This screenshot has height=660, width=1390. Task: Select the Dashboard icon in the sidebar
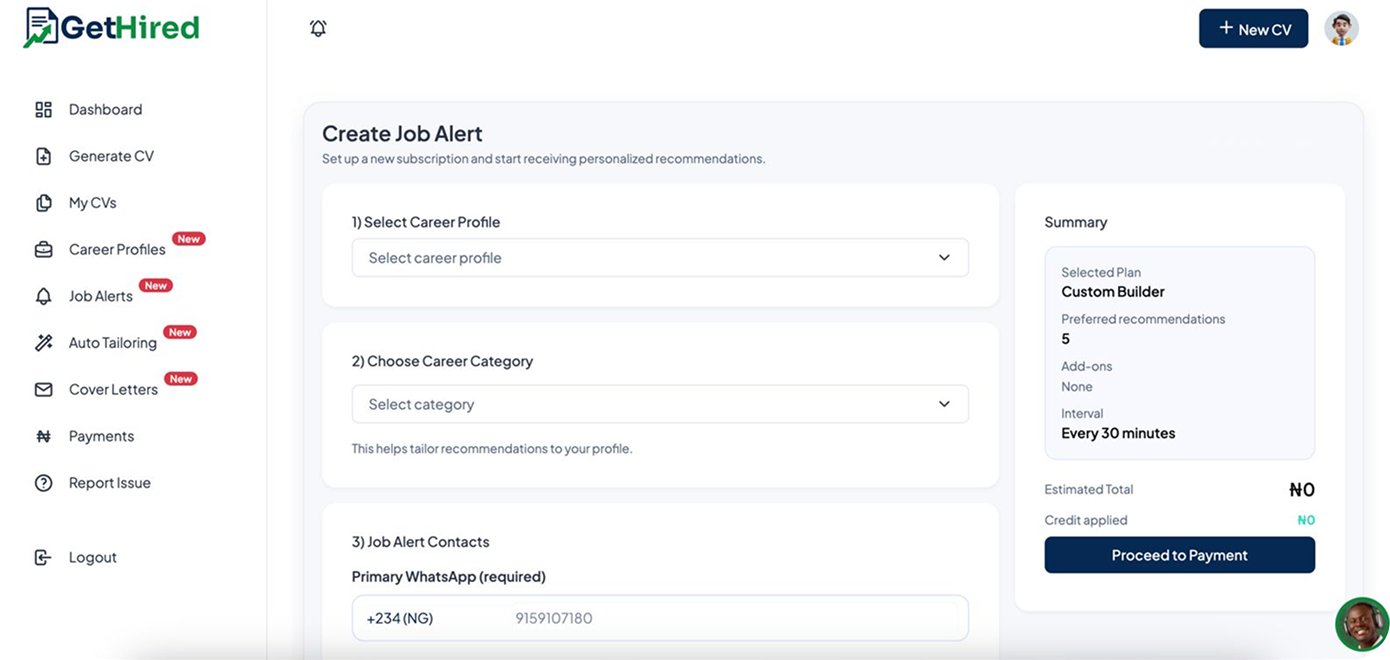point(44,109)
